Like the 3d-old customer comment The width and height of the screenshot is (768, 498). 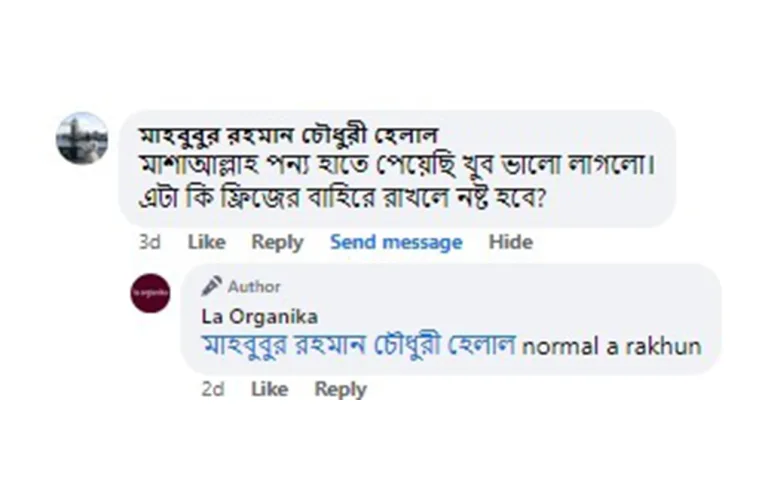point(206,242)
